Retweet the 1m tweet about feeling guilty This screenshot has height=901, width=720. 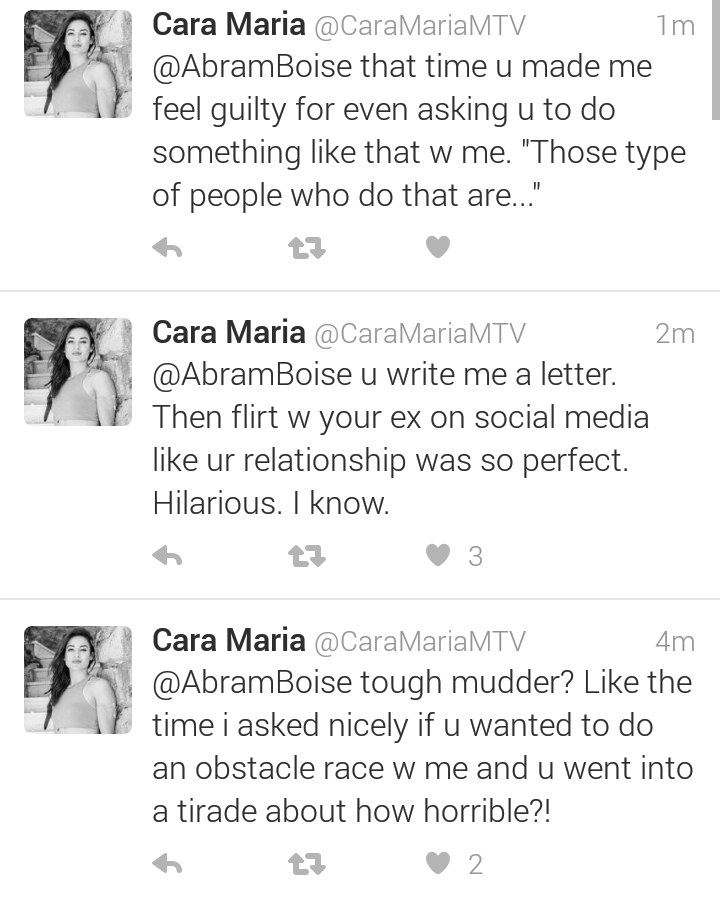(x=306, y=248)
